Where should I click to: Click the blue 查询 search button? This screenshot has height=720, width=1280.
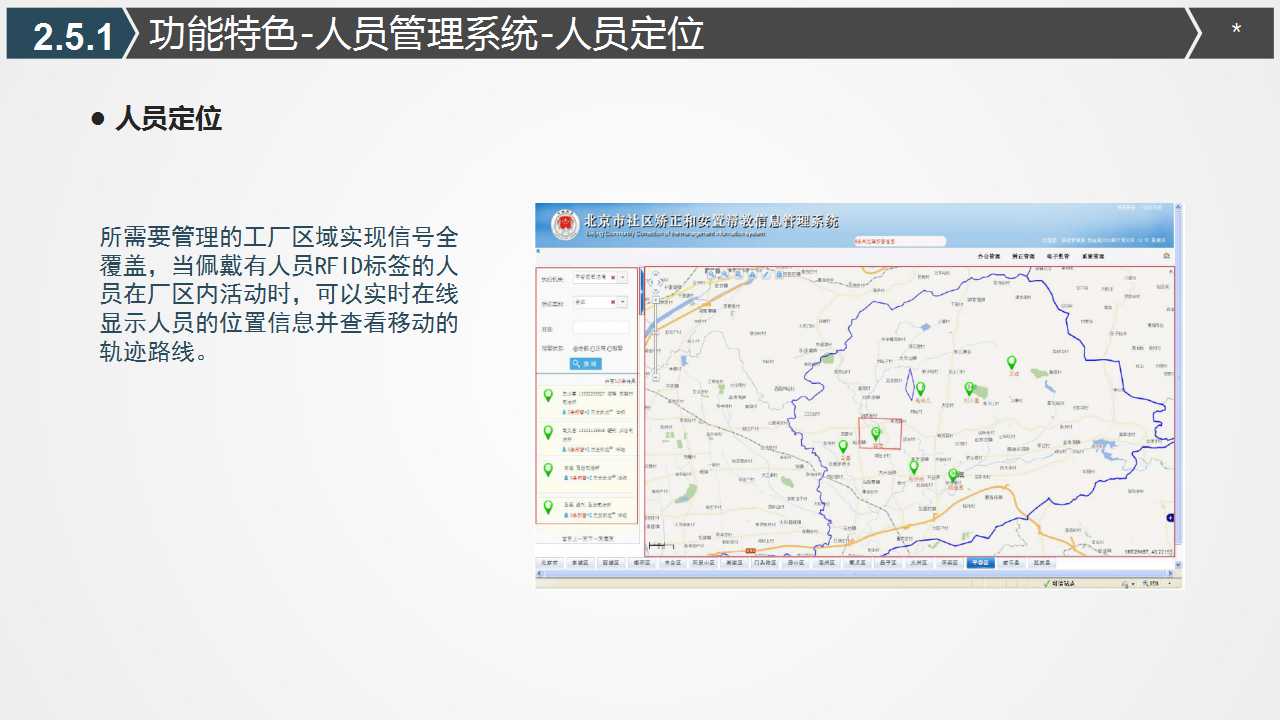[x=586, y=364]
